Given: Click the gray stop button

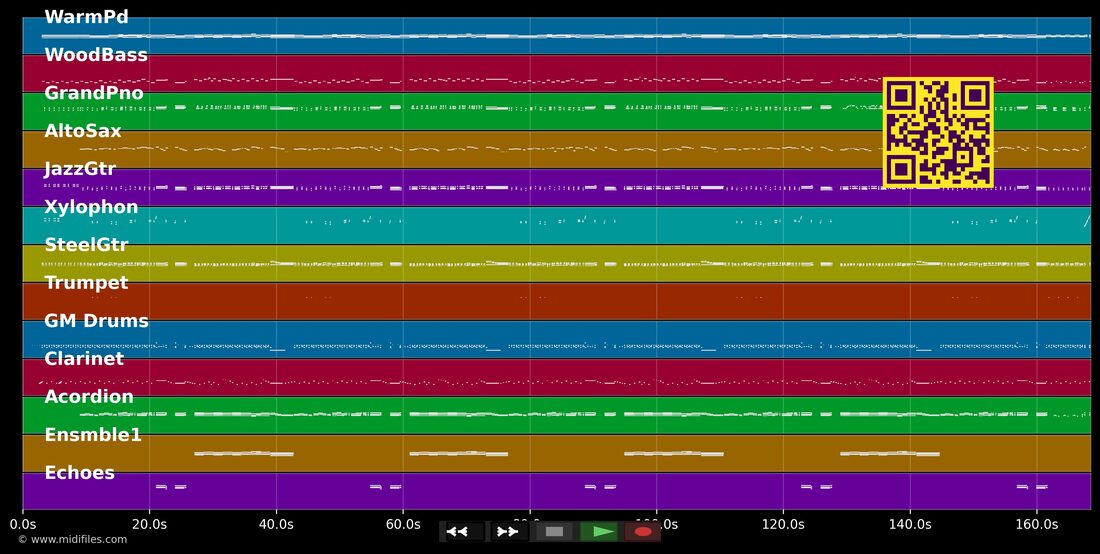Looking at the screenshot, I should point(554,532).
